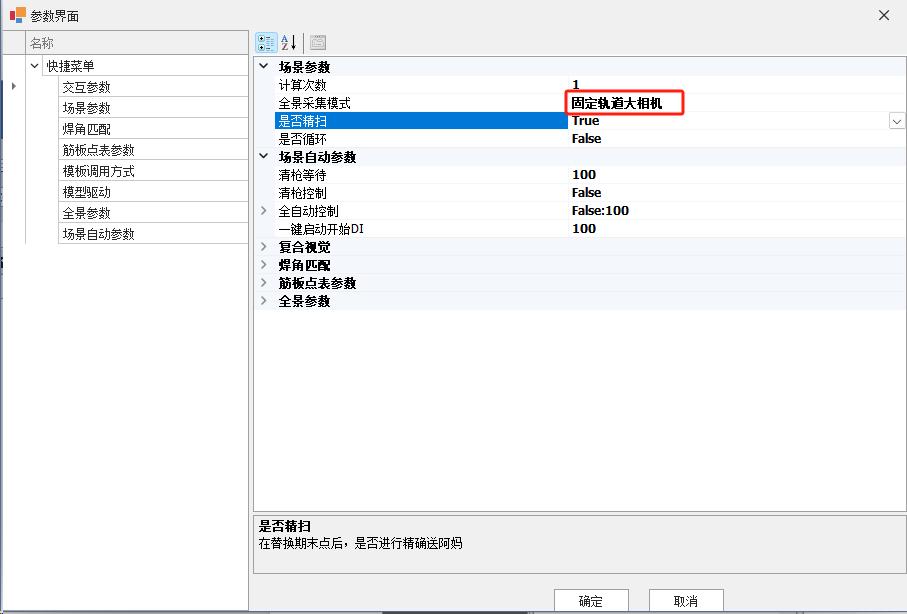
Task: Click the 是否循环 False value
Action: [587, 139]
